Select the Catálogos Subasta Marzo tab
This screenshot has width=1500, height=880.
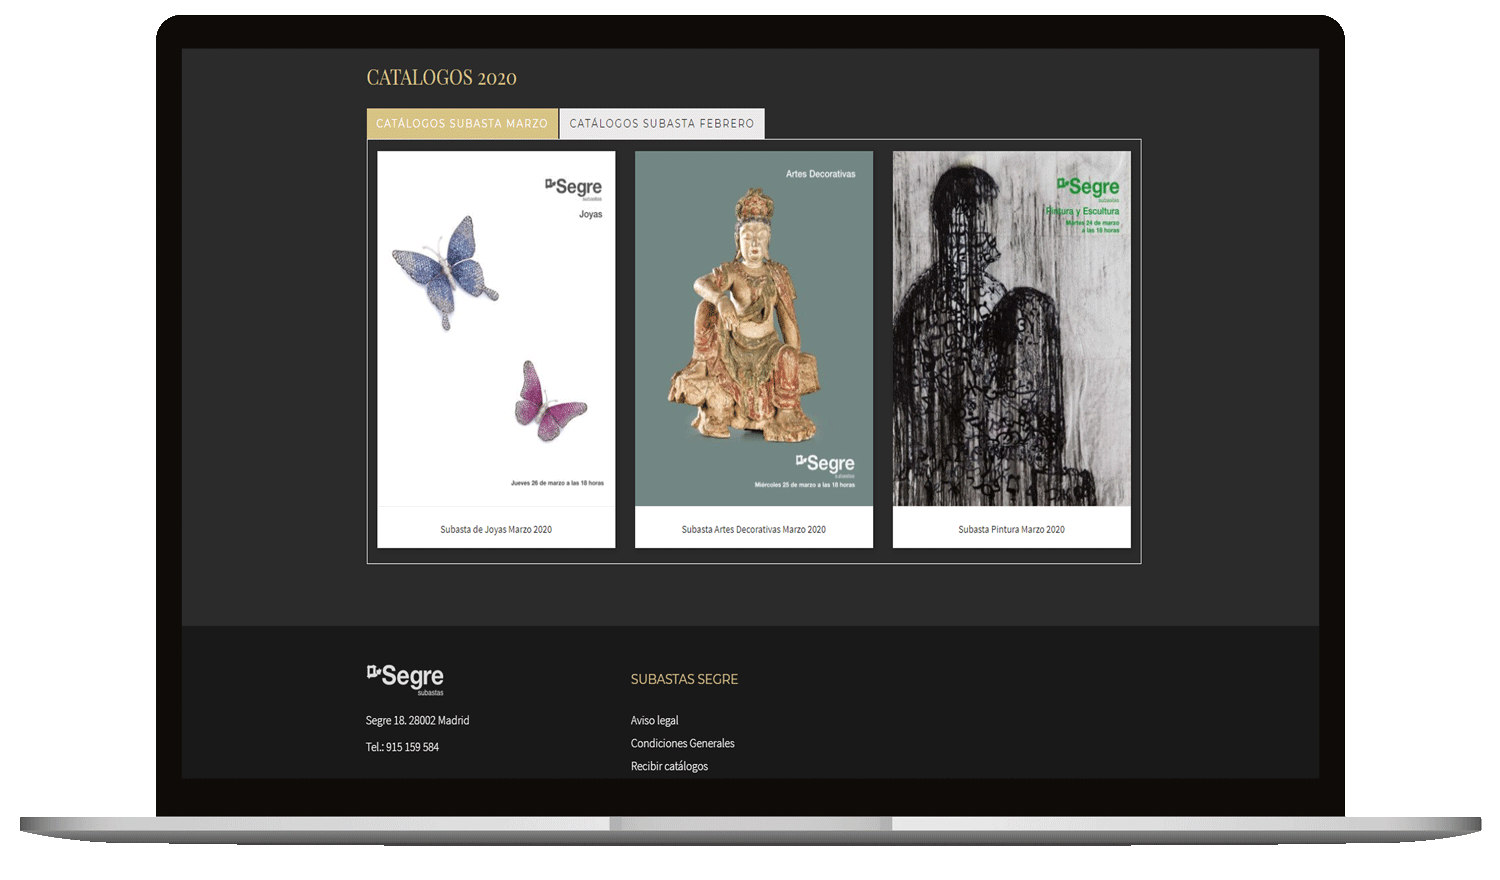point(461,123)
